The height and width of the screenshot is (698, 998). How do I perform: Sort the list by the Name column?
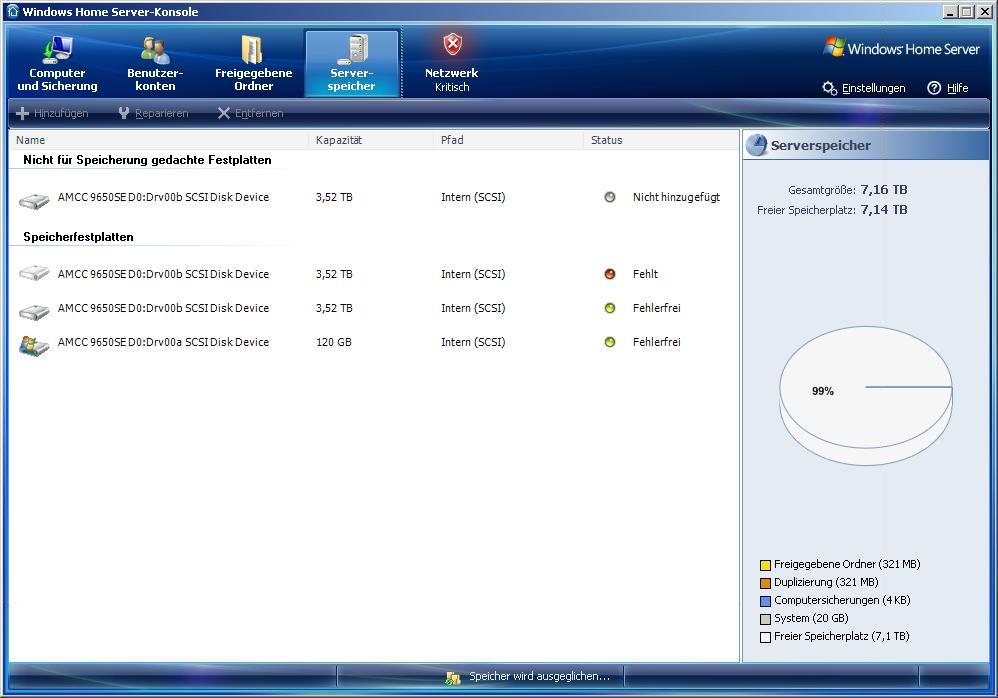[x=158, y=140]
